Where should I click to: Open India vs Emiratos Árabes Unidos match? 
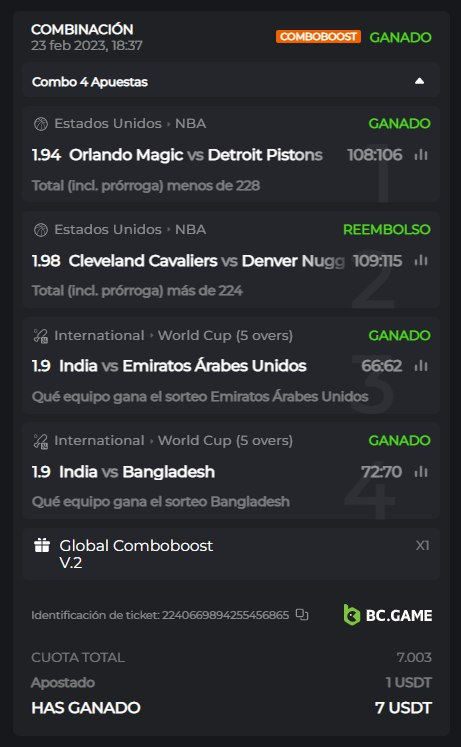point(182,366)
